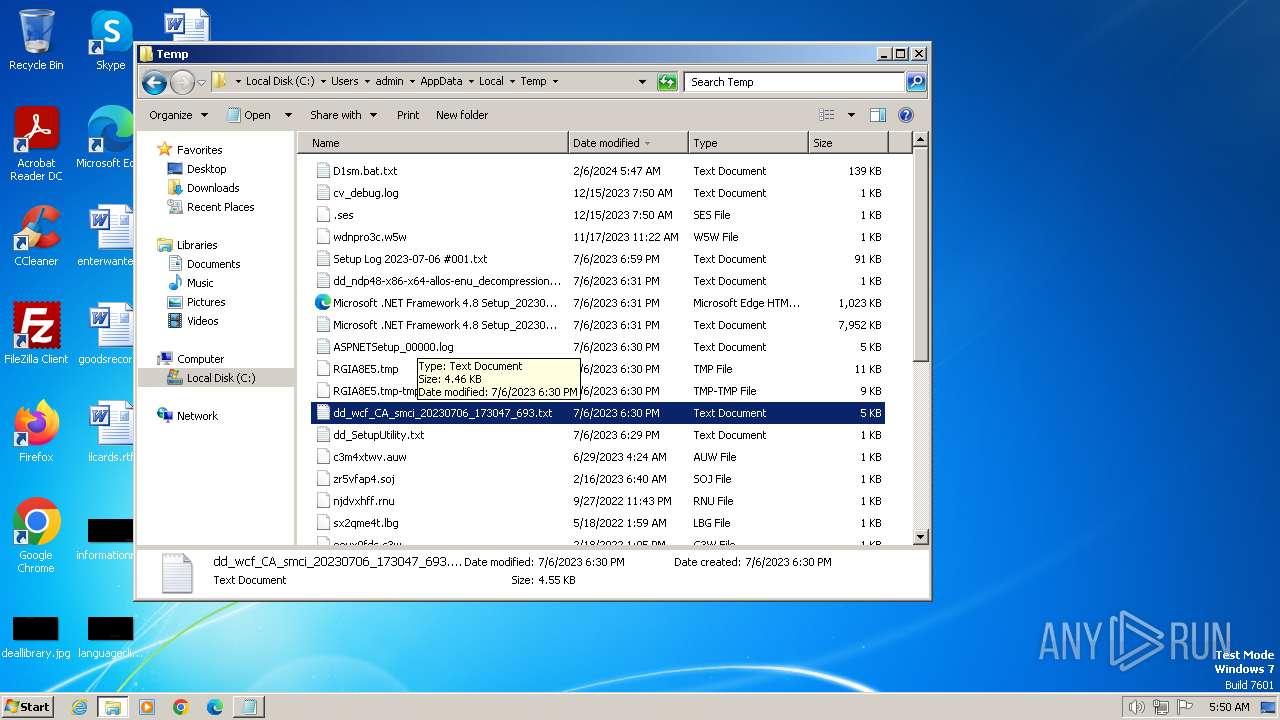Select Favorites in navigation pane
1280x720 pixels.
199,150
